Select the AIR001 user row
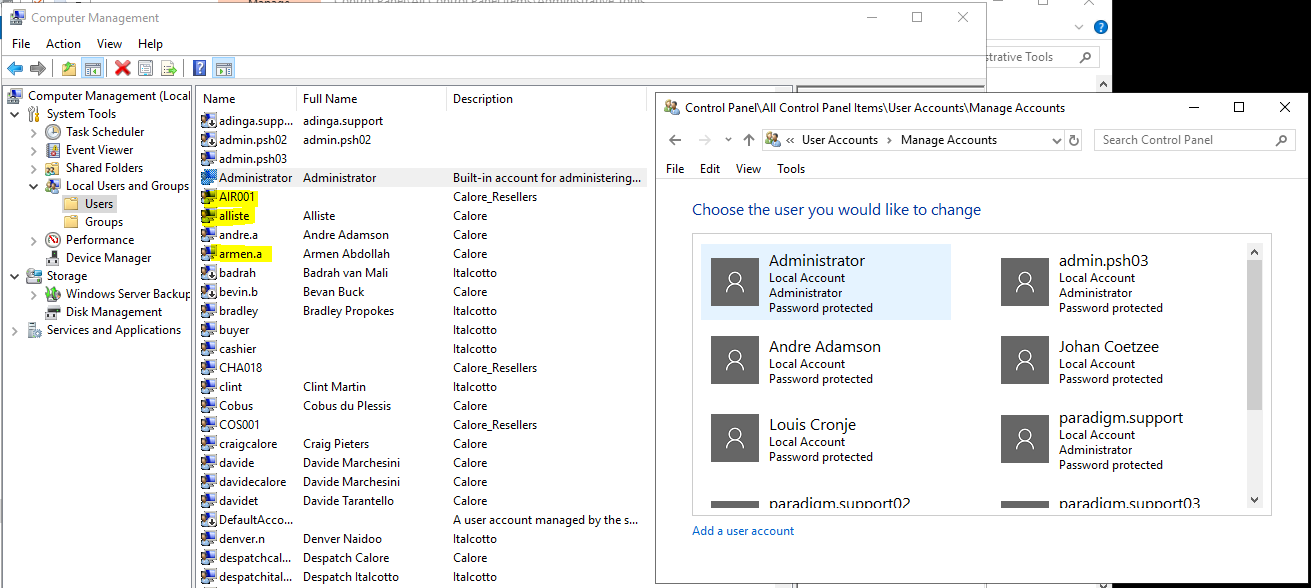The width and height of the screenshot is (1311, 588). (423, 197)
